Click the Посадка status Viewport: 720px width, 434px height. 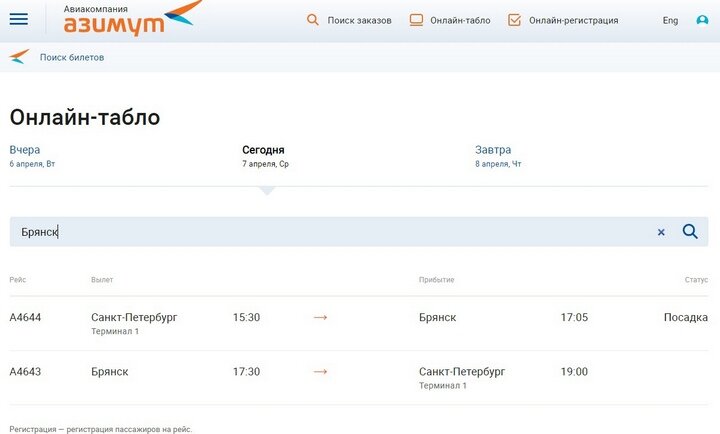(x=686, y=317)
